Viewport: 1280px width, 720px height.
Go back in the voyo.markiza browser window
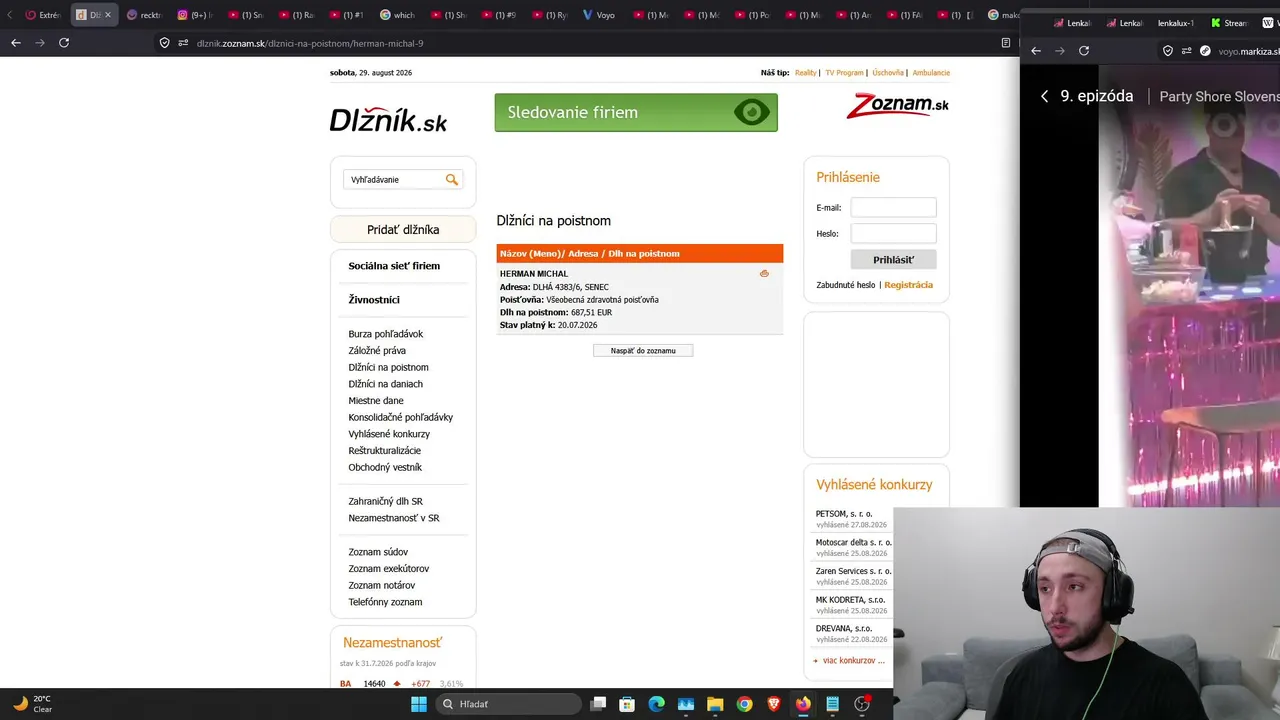(1036, 51)
